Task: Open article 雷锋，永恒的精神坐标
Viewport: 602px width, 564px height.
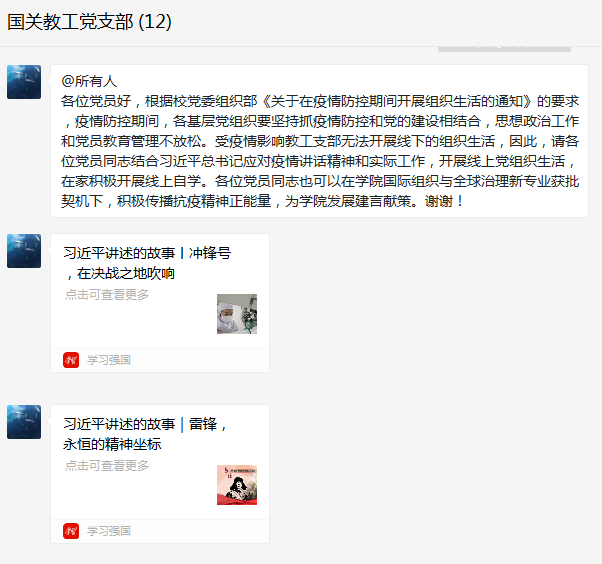Action: tap(146, 434)
